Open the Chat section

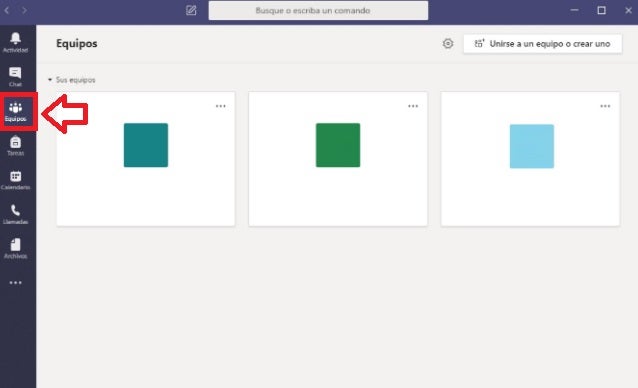pos(15,77)
